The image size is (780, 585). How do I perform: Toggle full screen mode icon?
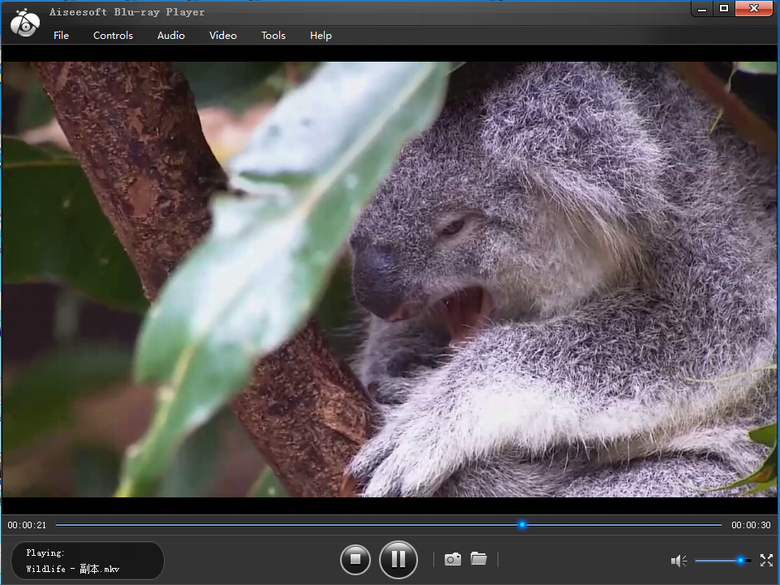pos(767,560)
